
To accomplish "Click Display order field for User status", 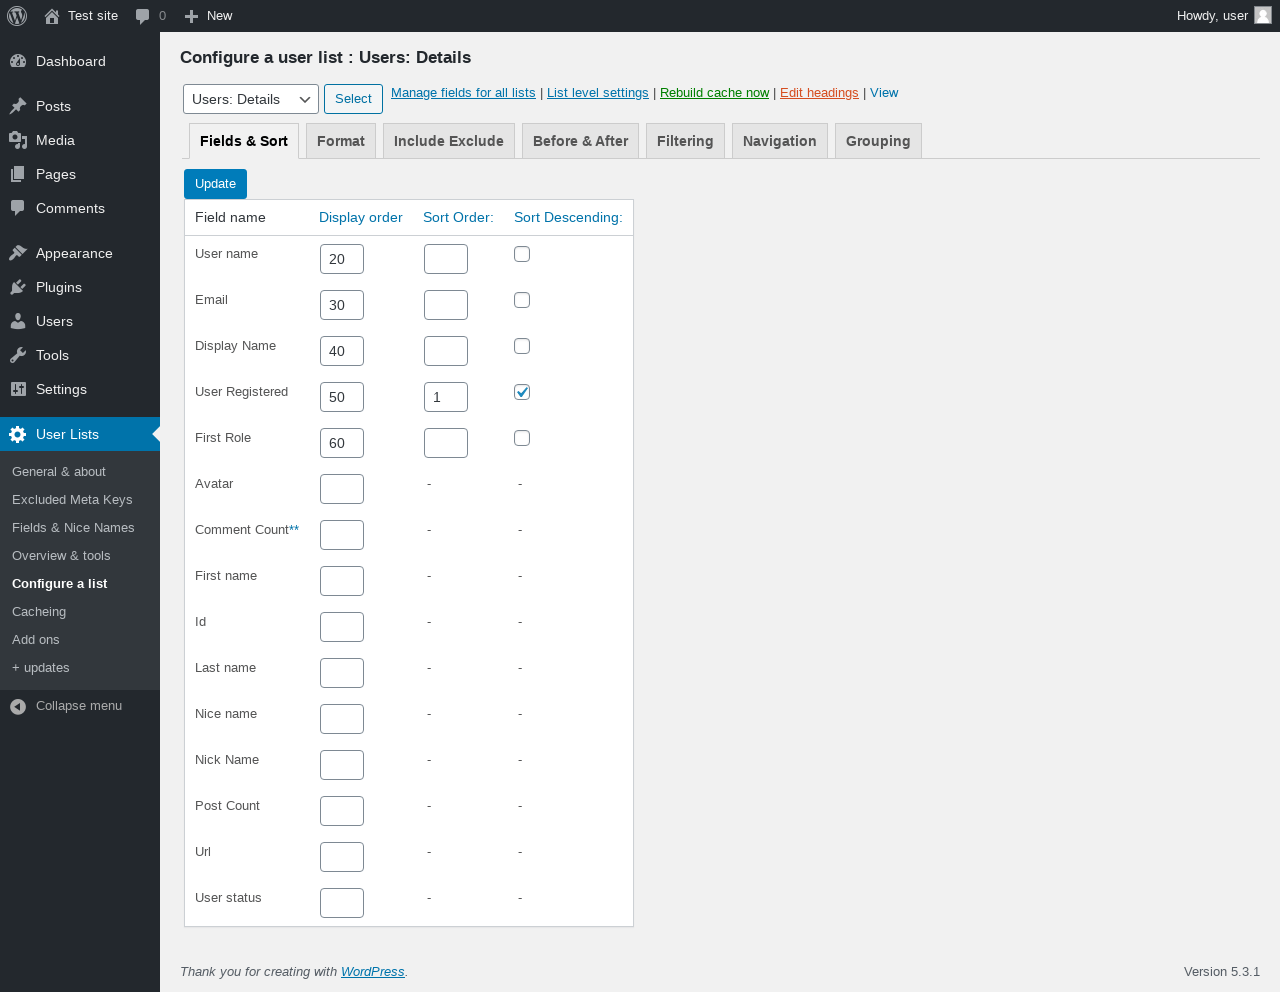I will (x=342, y=903).
